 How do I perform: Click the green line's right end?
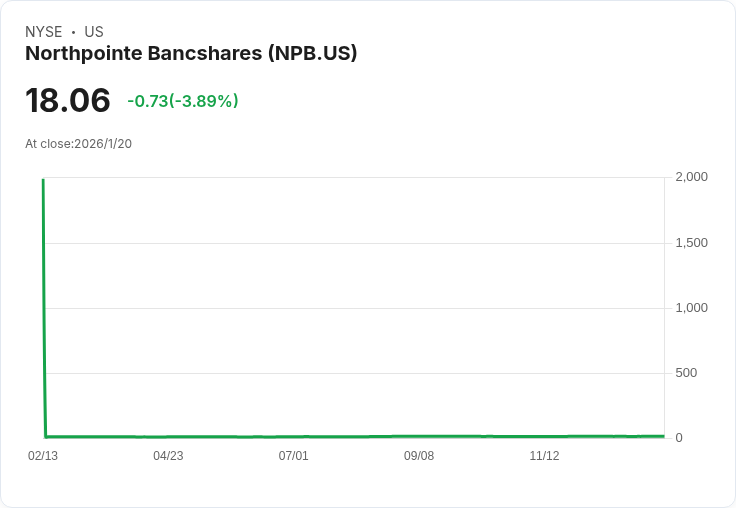coord(662,436)
